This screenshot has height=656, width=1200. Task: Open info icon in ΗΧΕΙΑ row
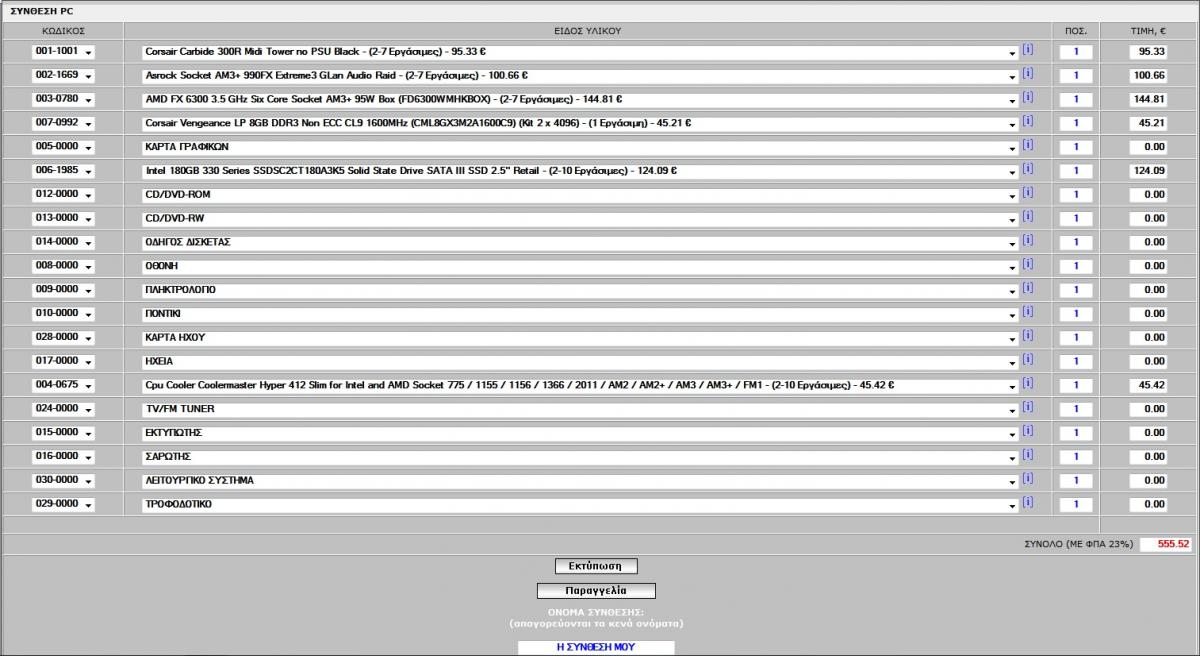pos(1027,359)
